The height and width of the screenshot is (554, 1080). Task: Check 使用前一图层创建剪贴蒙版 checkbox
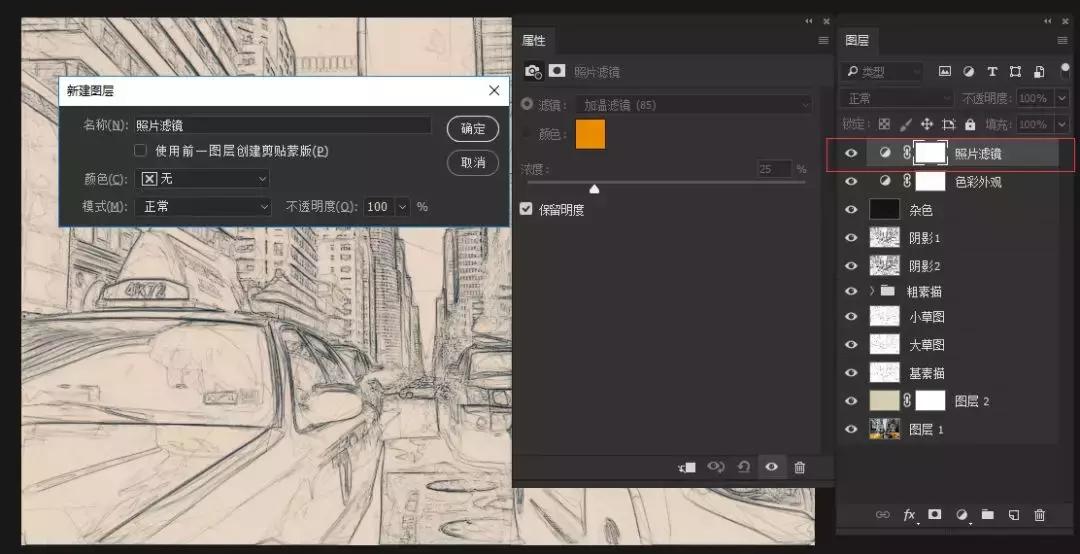point(141,150)
